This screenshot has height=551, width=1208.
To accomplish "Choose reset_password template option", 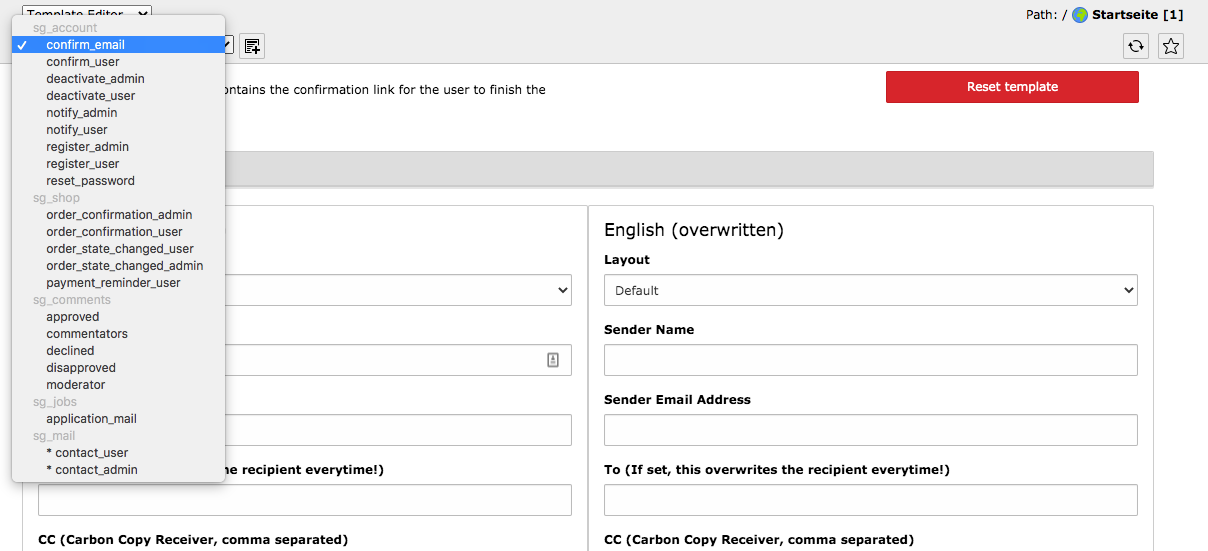I will pyautogui.click(x=90, y=181).
